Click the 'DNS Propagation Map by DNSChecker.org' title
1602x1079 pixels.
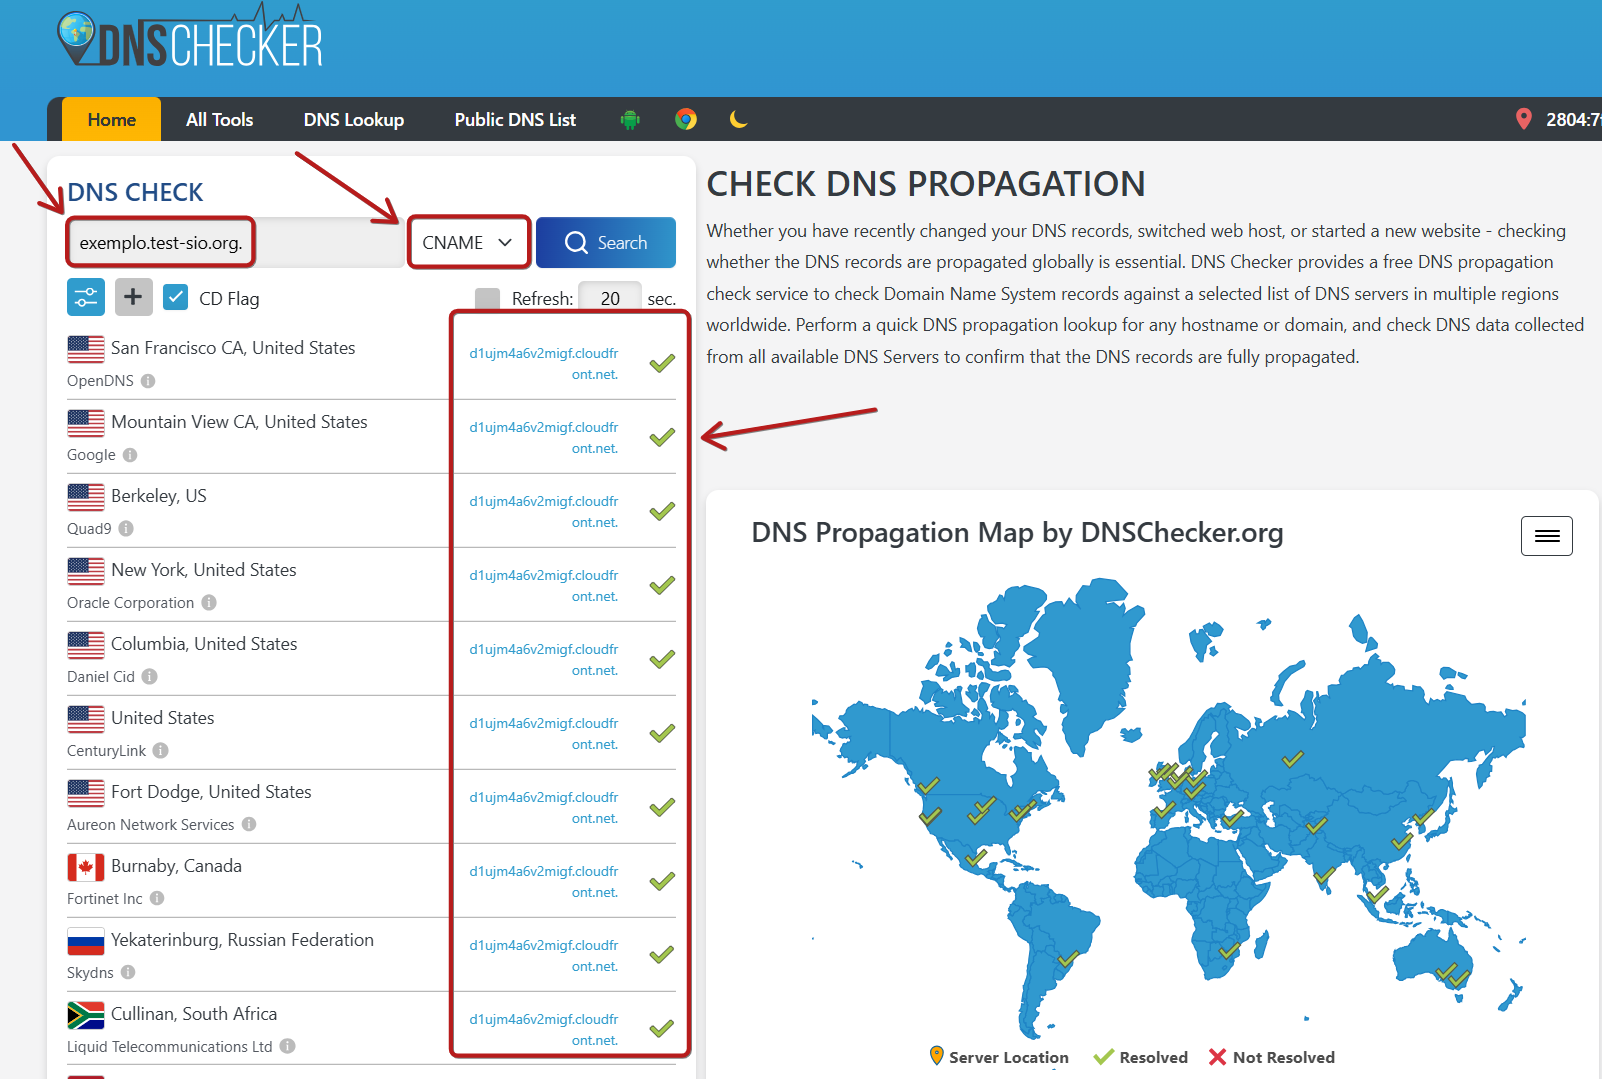point(1017,533)
